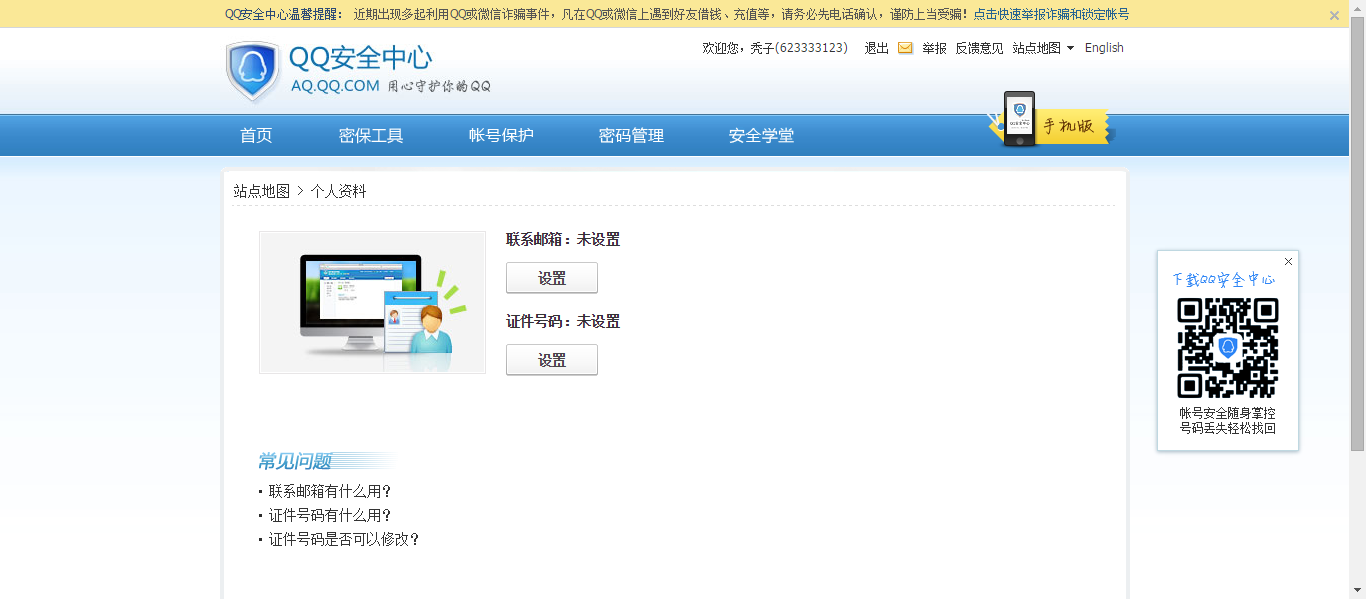The image size is (1366, 599).
Task: Open the 密保工具 navigation tab
Action: (x=371, y=136)
